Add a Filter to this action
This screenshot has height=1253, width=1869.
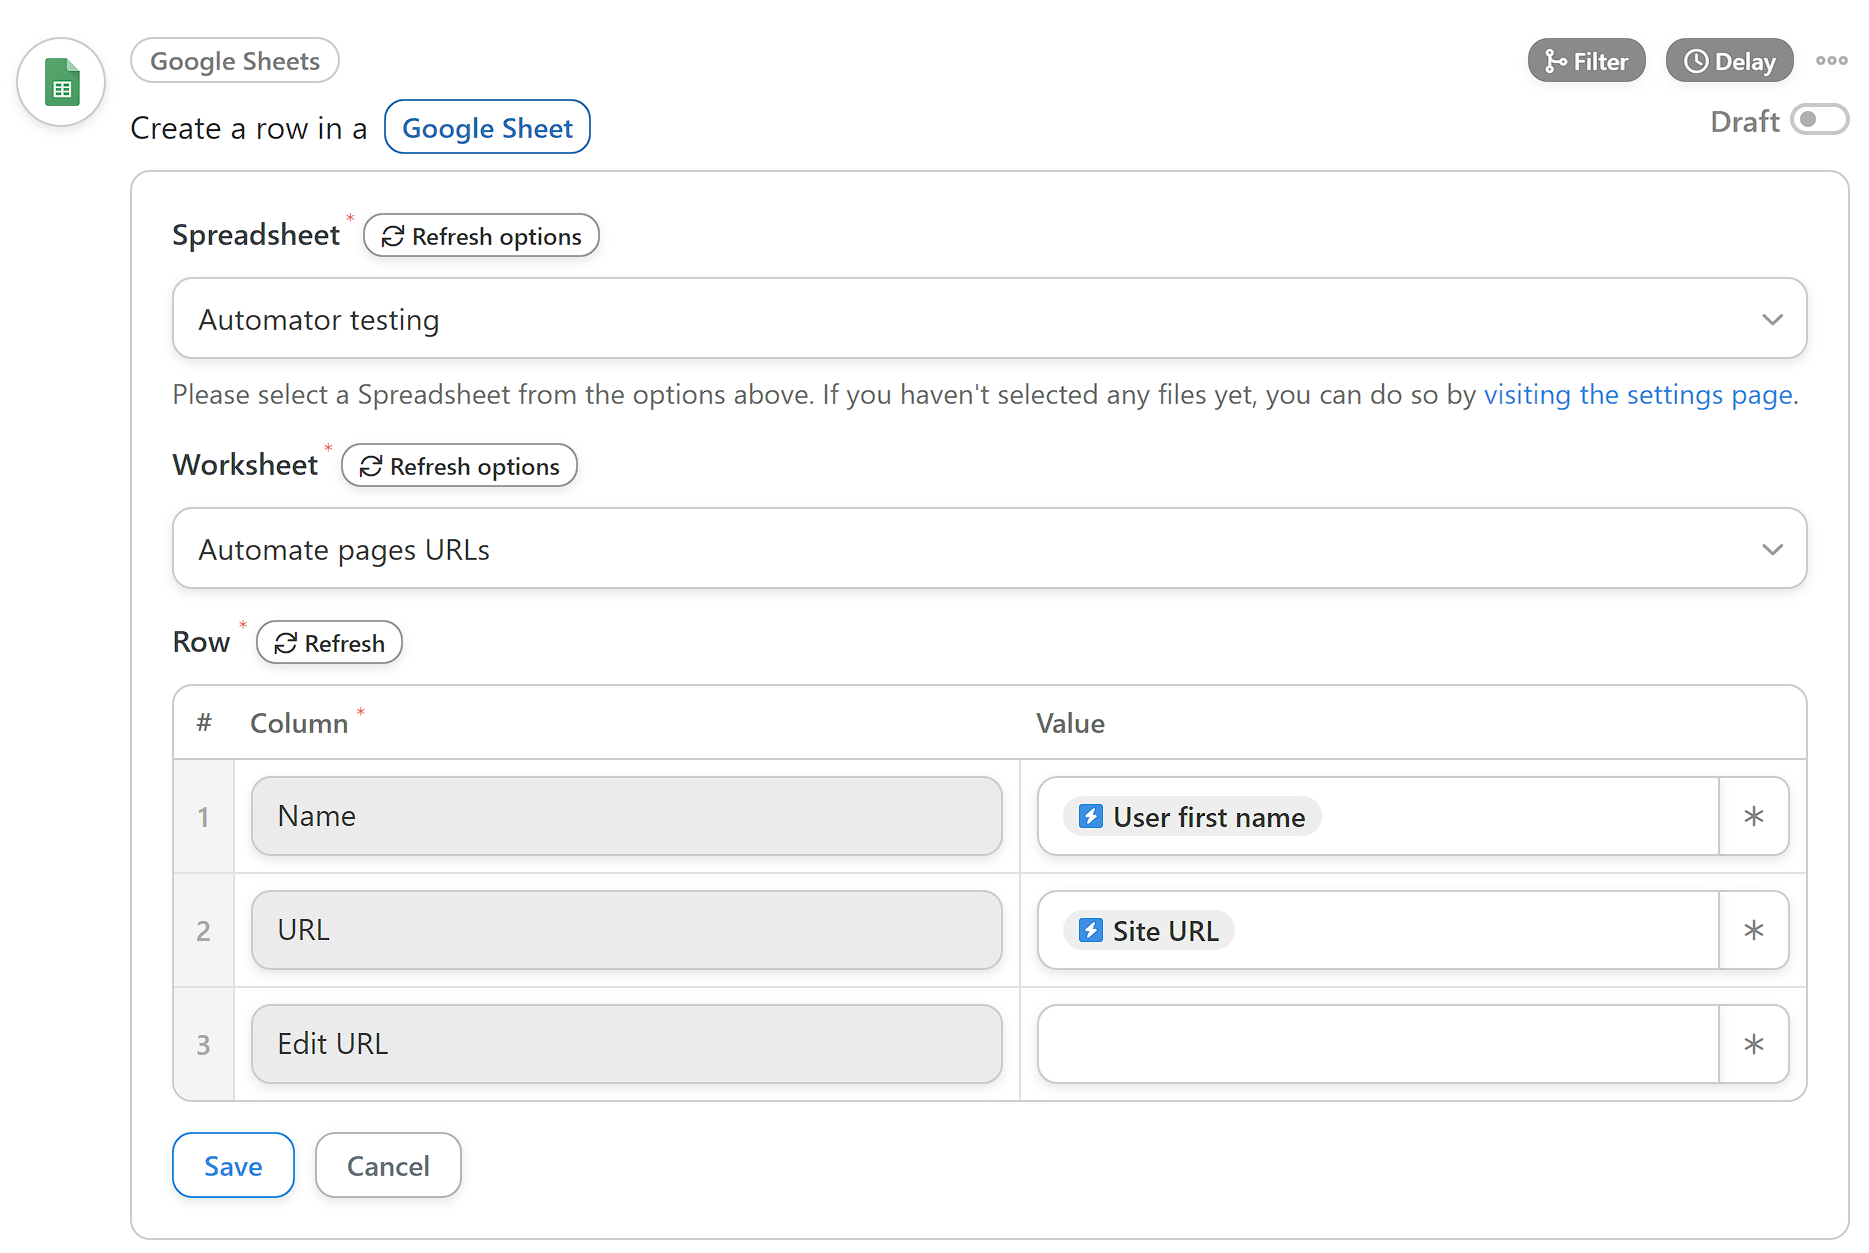point(1586,61)
